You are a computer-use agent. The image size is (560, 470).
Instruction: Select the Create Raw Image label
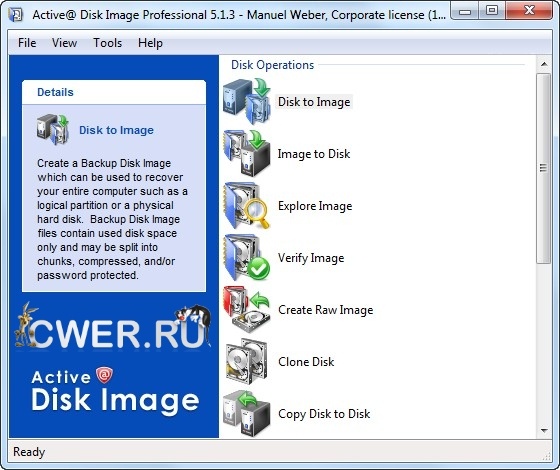click(x=326, y=310)
